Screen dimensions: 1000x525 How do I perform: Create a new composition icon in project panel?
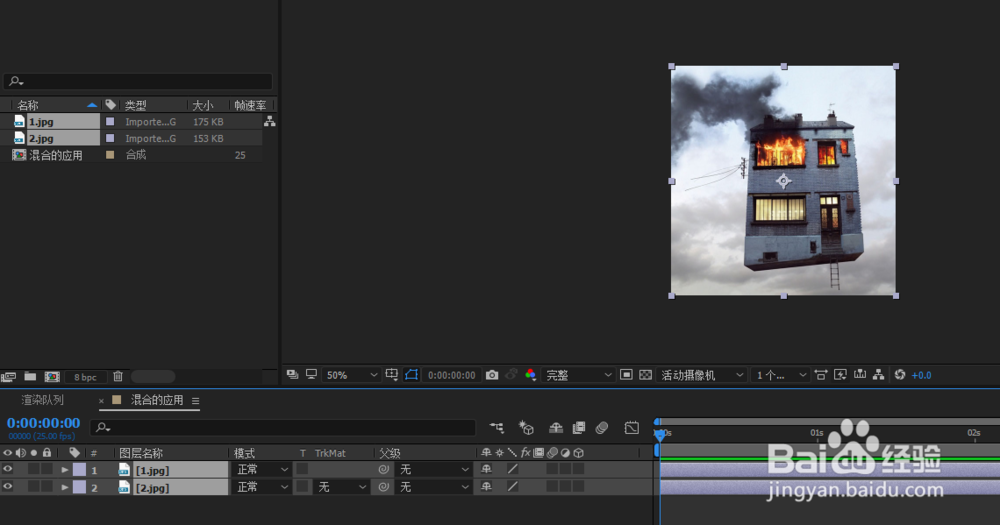click(x=52, y=377)
